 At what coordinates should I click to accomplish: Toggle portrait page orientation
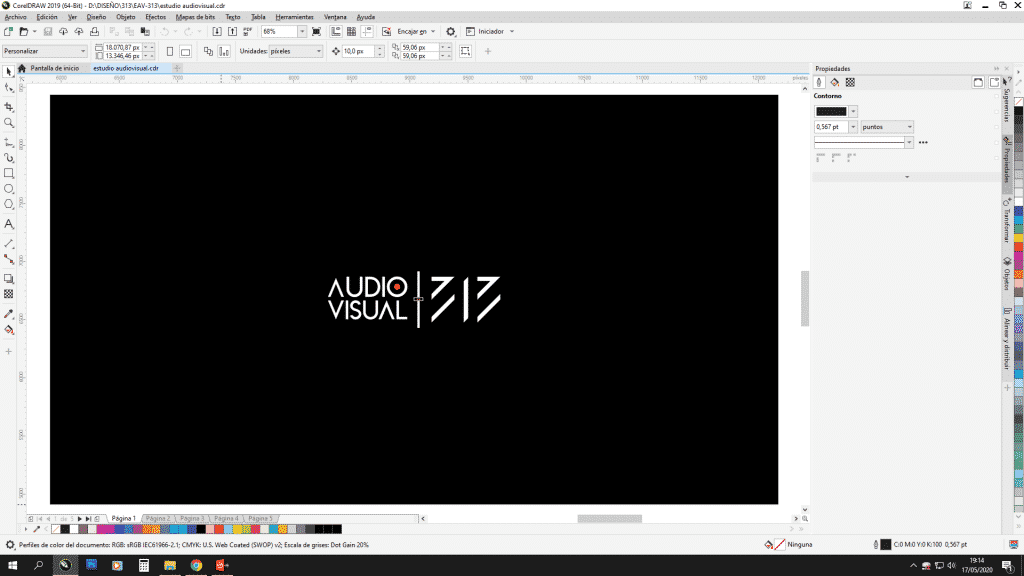[170, 51]
